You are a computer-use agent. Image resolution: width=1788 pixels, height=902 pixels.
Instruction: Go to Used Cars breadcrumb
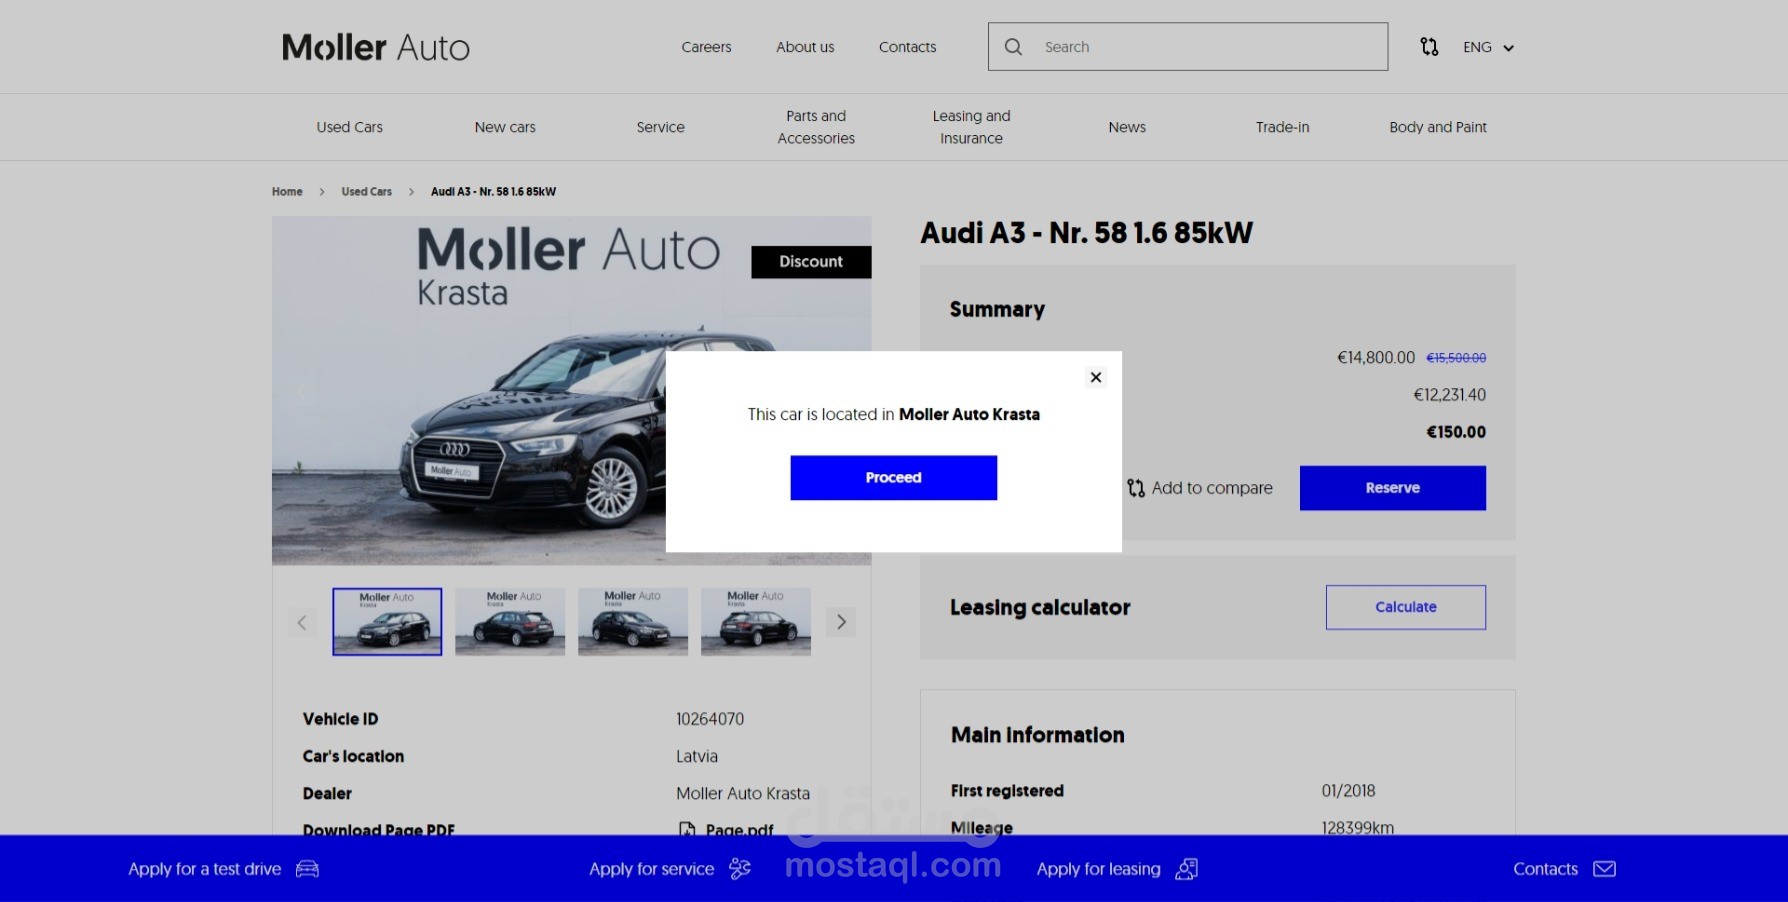coord(366,192)
